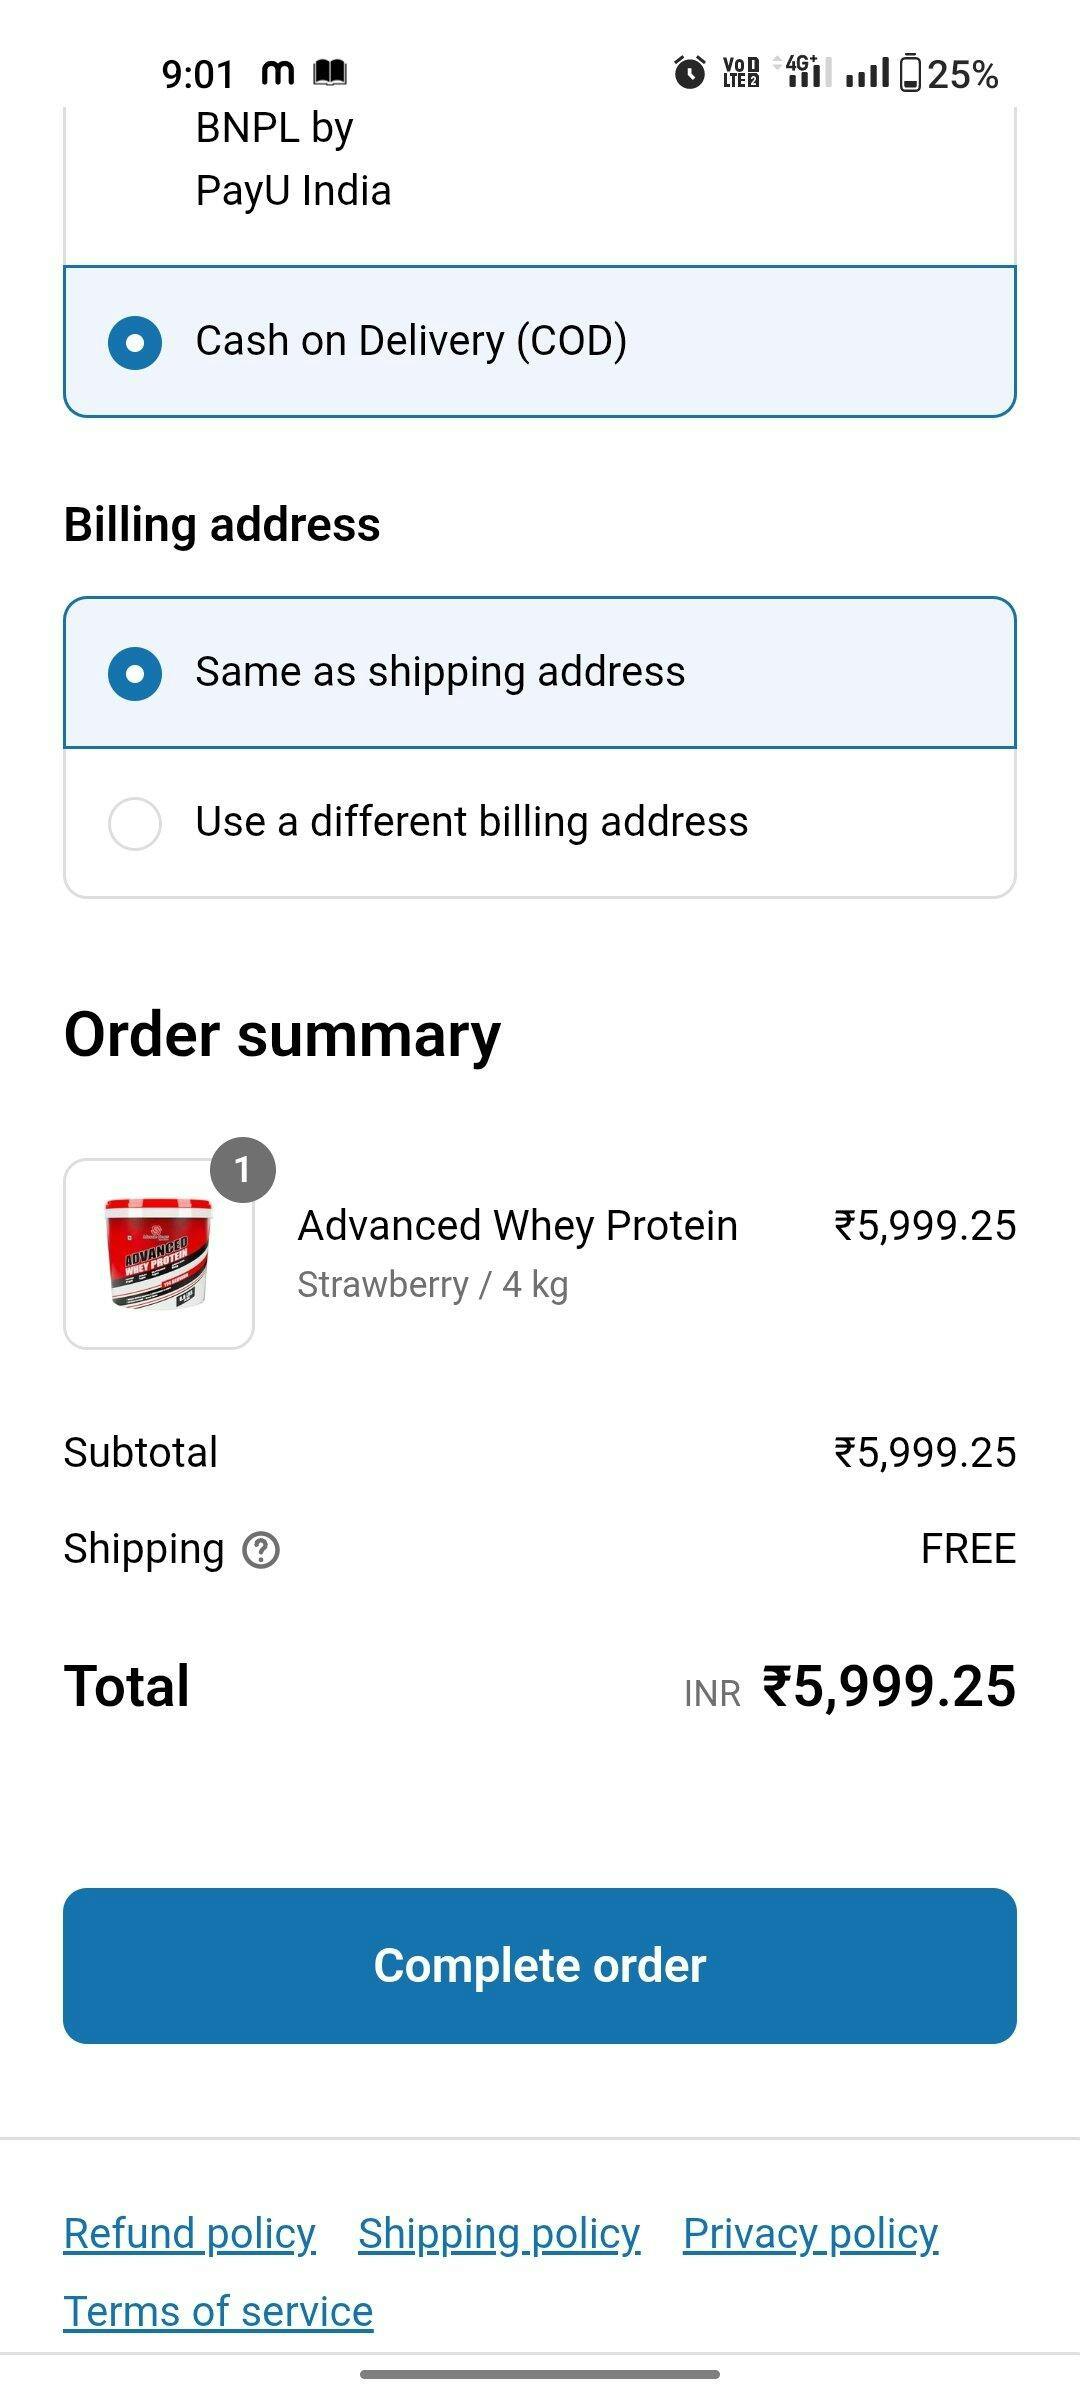Tap the Advanced Whey Protein product name
This screenshot has height=2400, width=1080.
tap(517, 1226)
